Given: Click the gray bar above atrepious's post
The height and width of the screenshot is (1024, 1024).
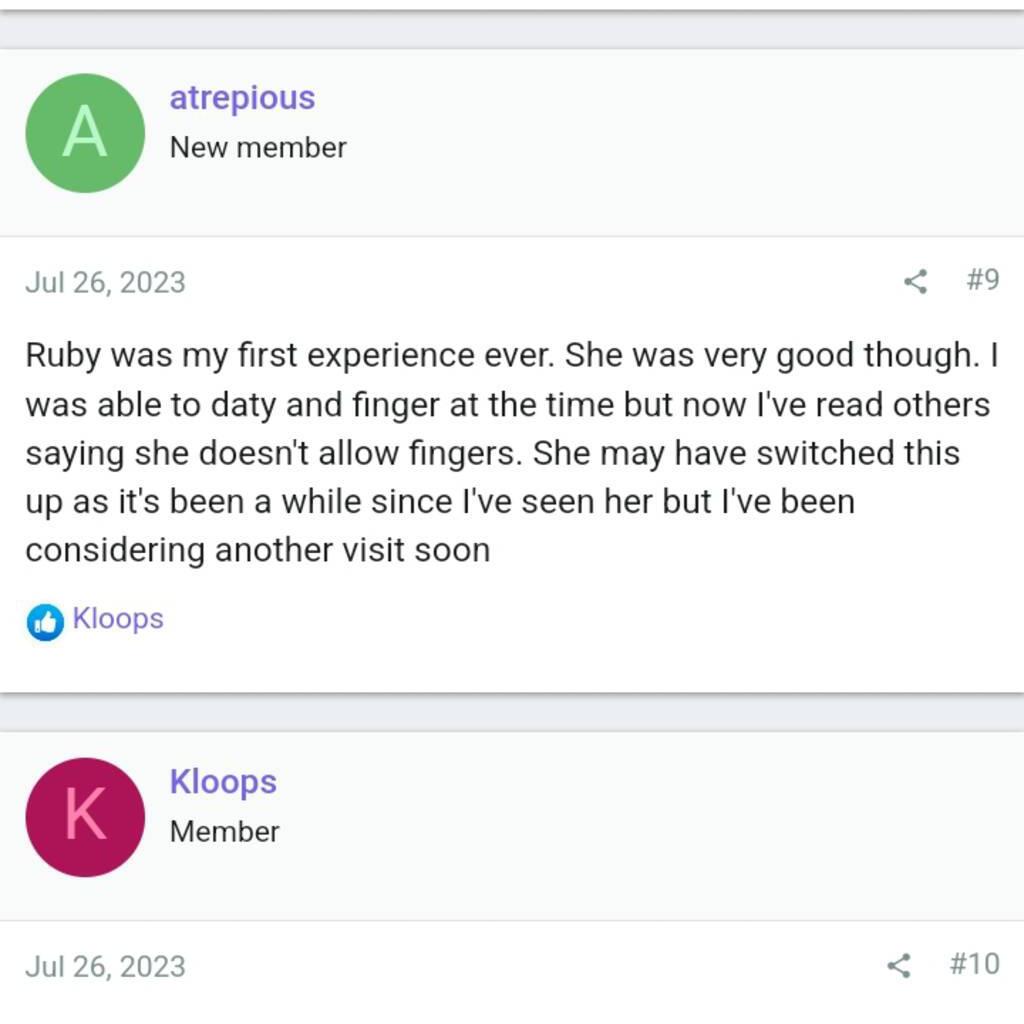Looking at the screenshot, I should 512,29.
